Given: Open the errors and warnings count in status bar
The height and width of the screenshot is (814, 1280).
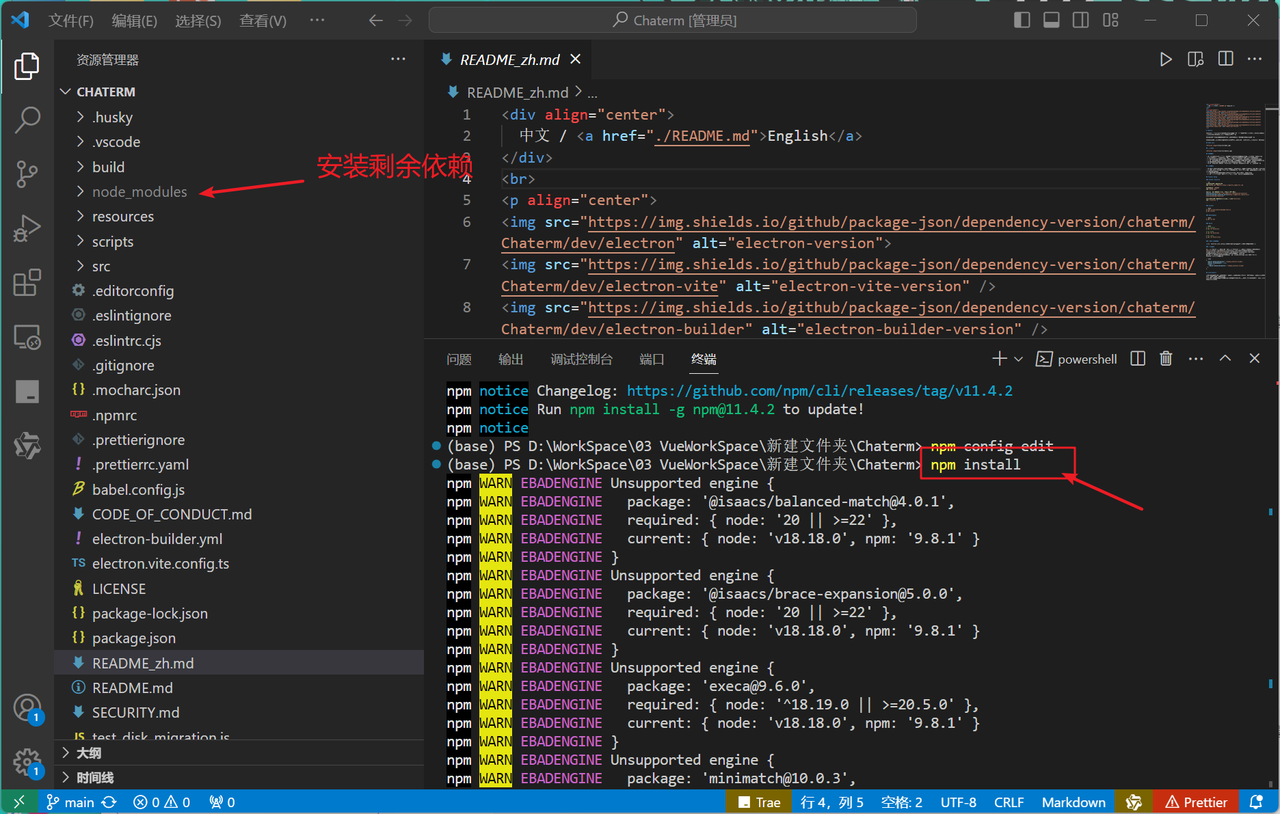Looking at the screenshot, I should point(162,802).
